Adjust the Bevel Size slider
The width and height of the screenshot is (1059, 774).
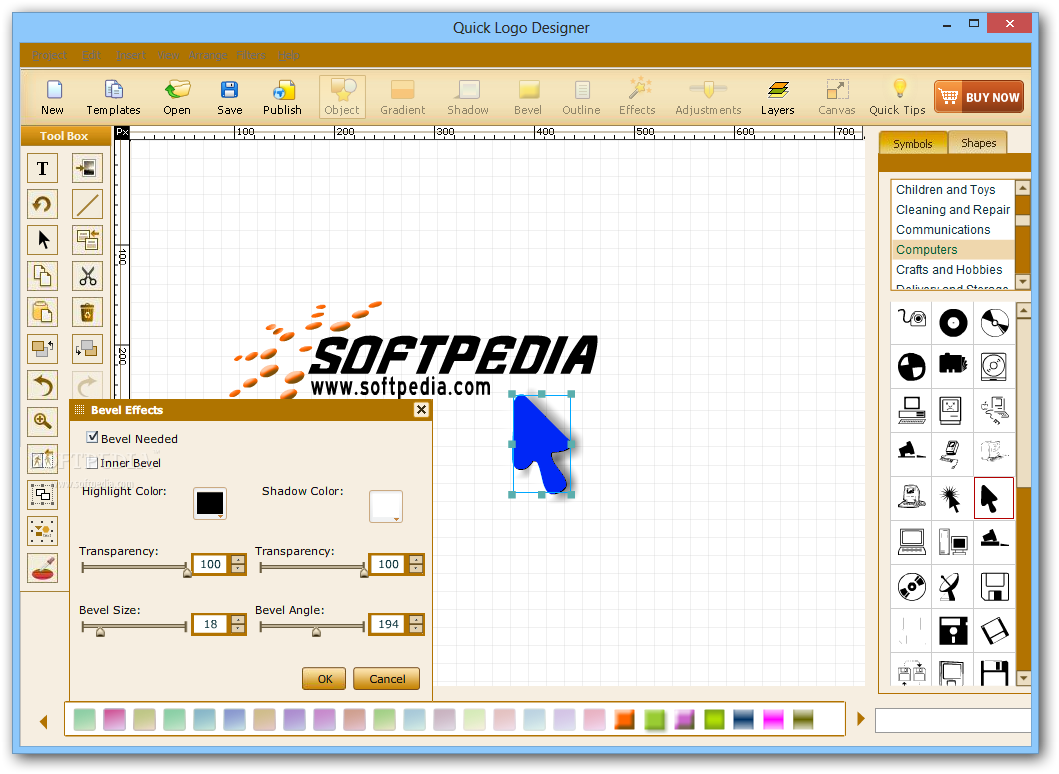pos(100,632)
